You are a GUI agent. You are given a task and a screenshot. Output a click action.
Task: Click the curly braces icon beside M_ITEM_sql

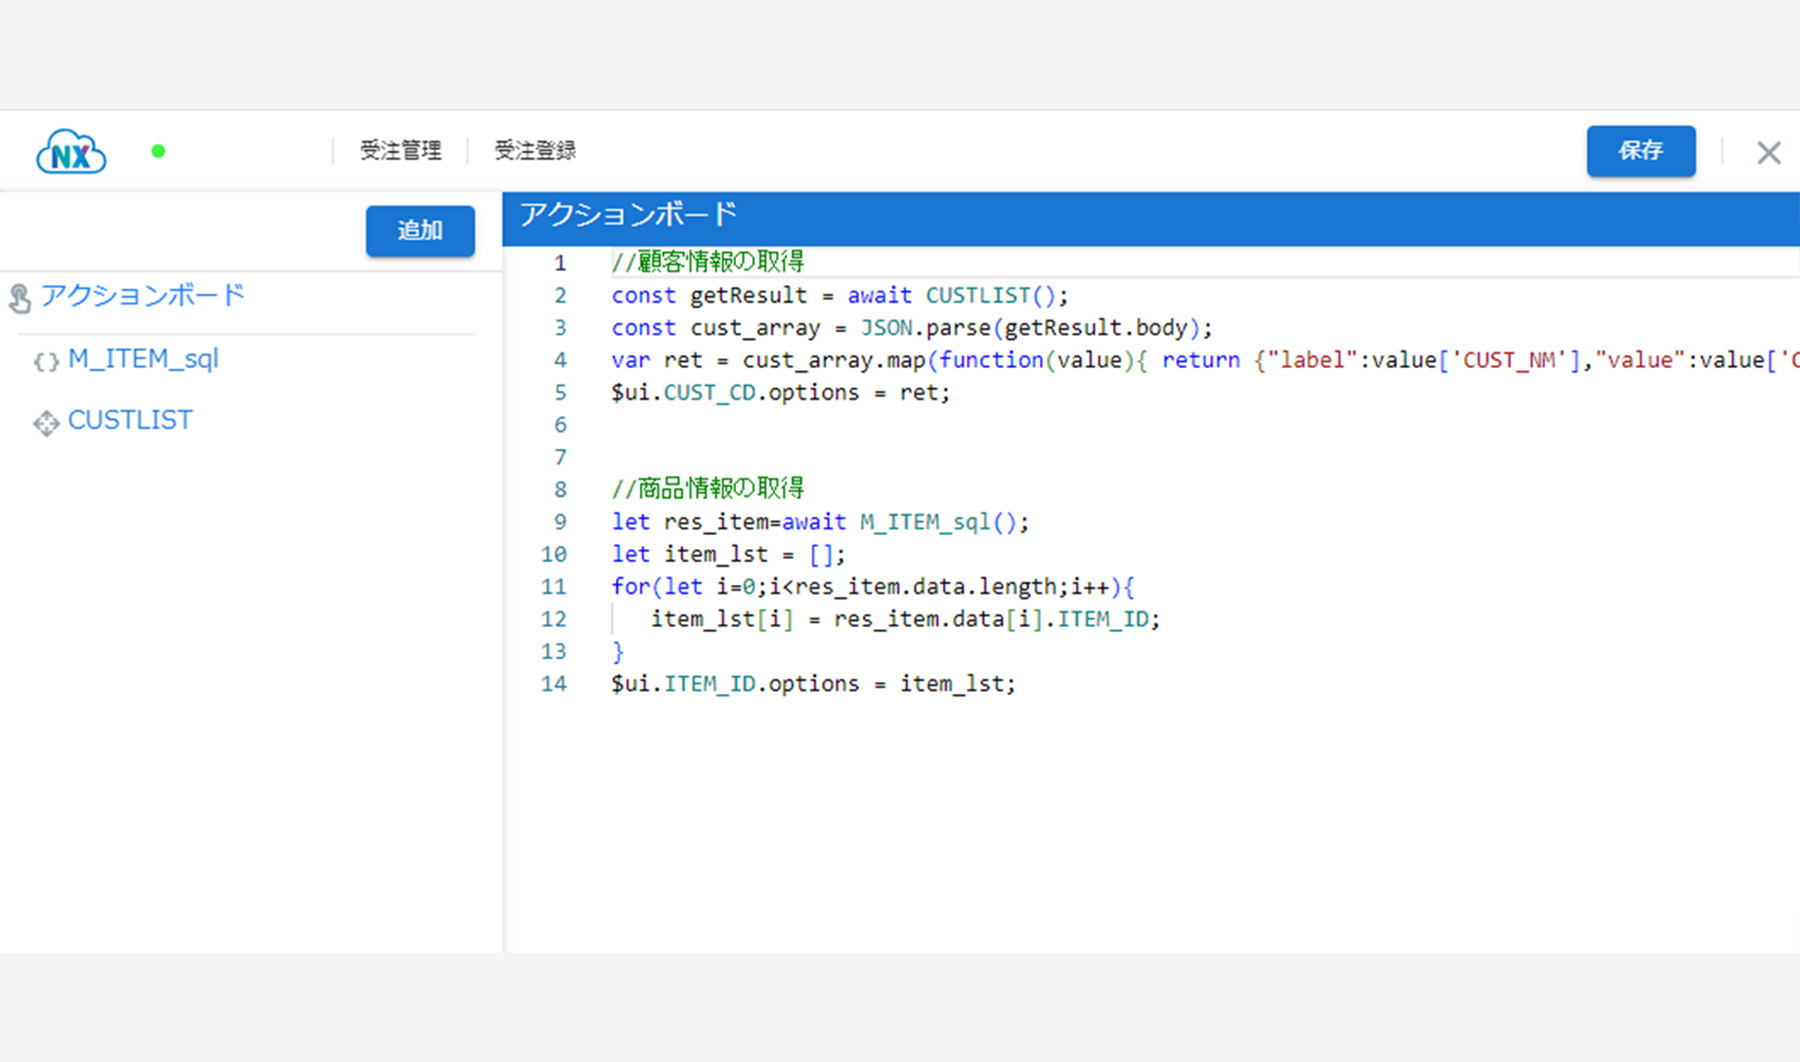[46, 362]
